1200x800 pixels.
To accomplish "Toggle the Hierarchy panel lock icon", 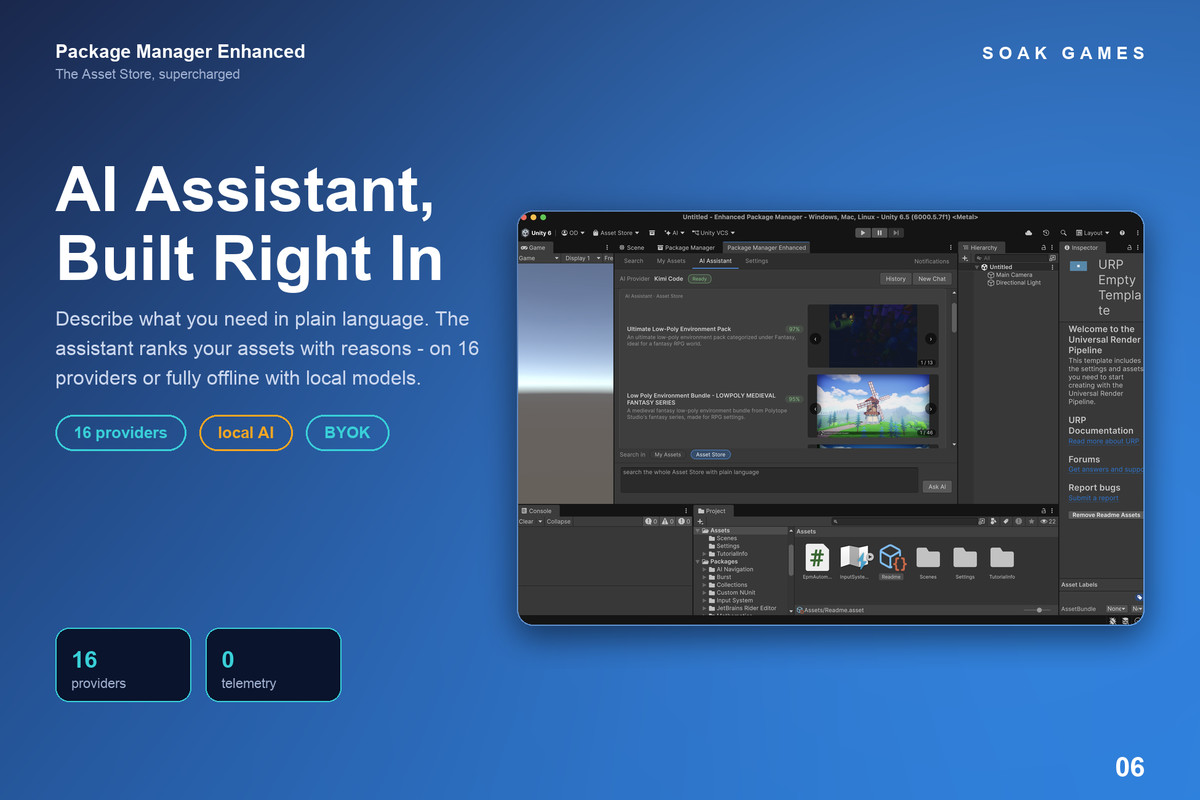I will 1044,247.
